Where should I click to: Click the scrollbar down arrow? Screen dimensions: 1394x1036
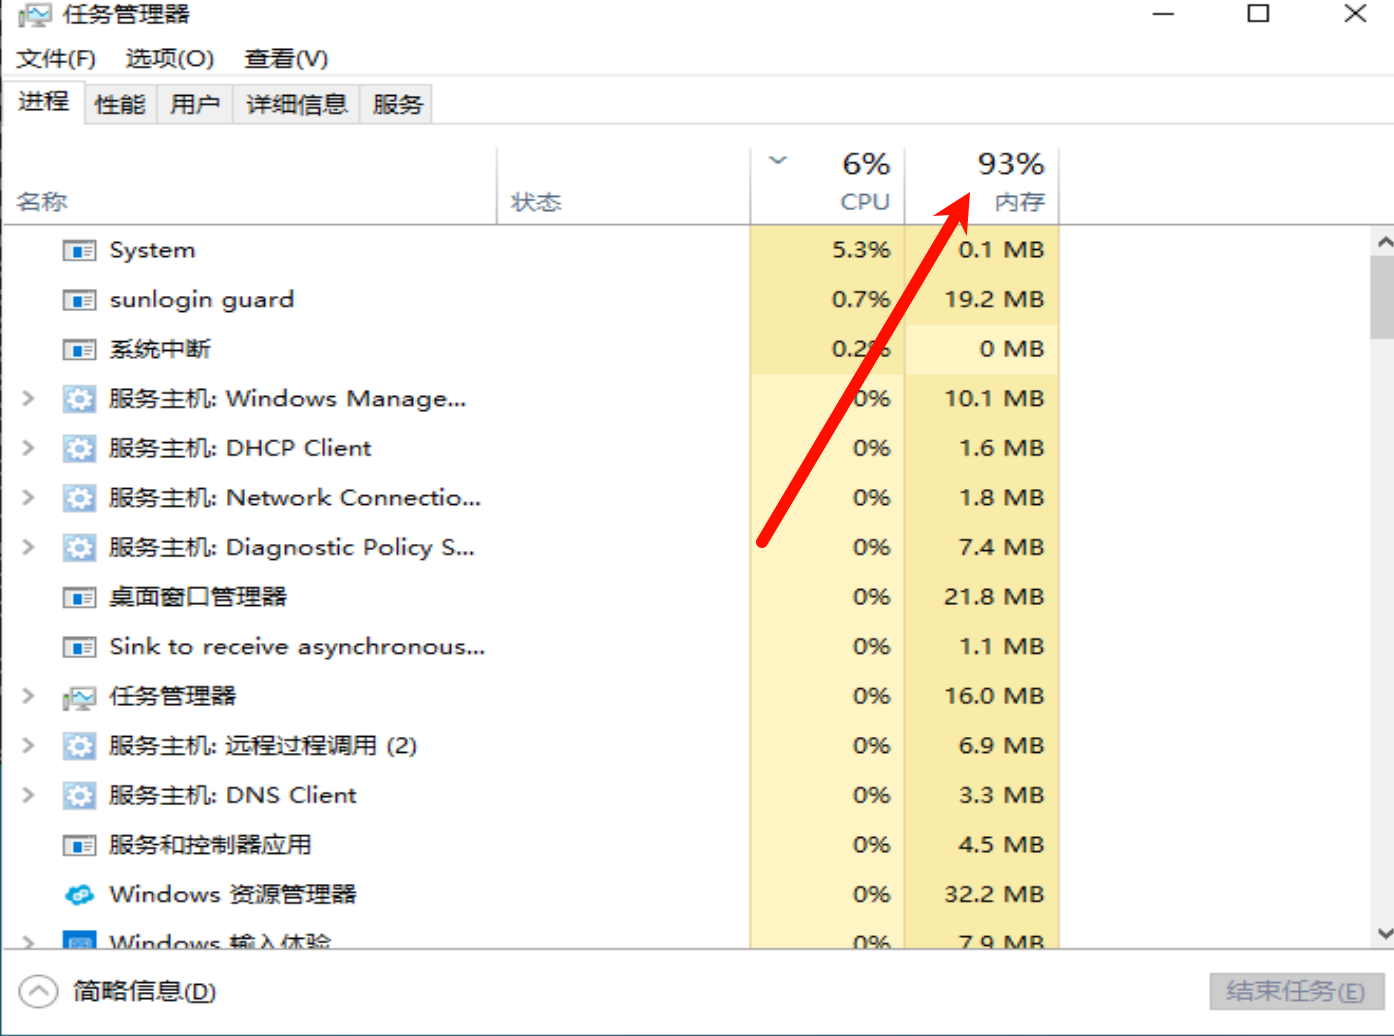[x=1384, y=934]
